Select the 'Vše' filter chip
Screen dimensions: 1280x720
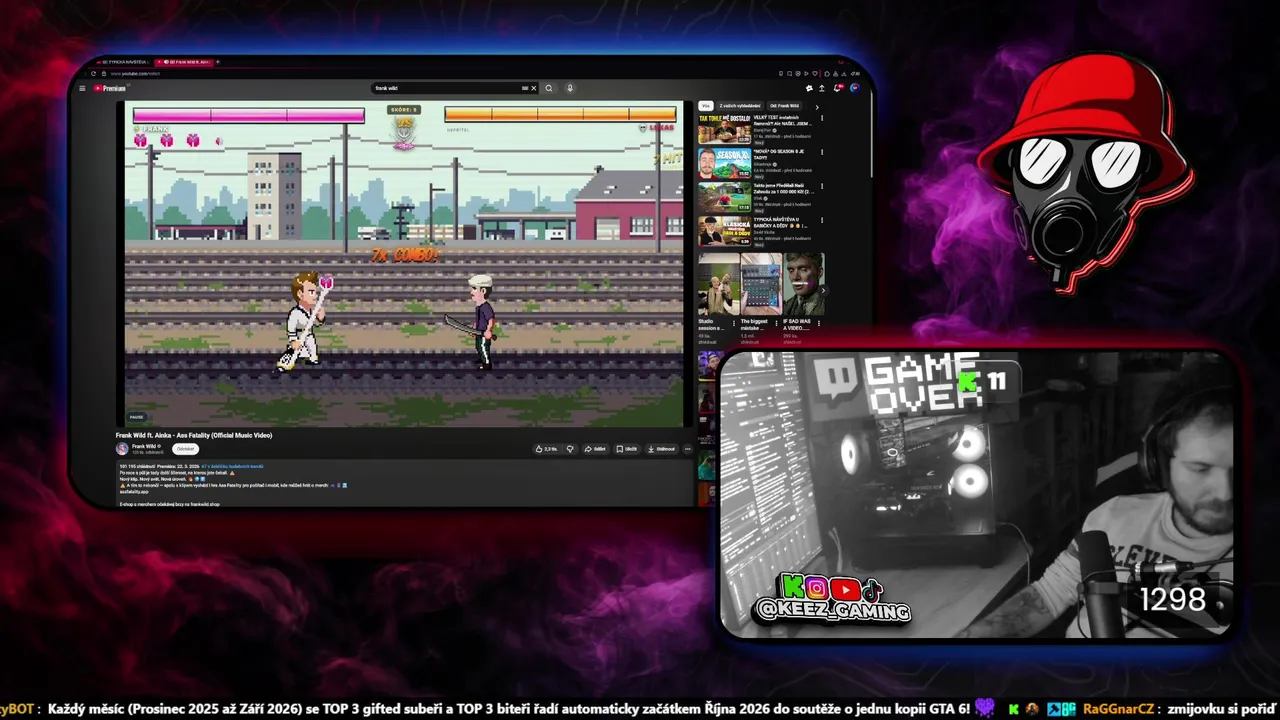point(705,106)
